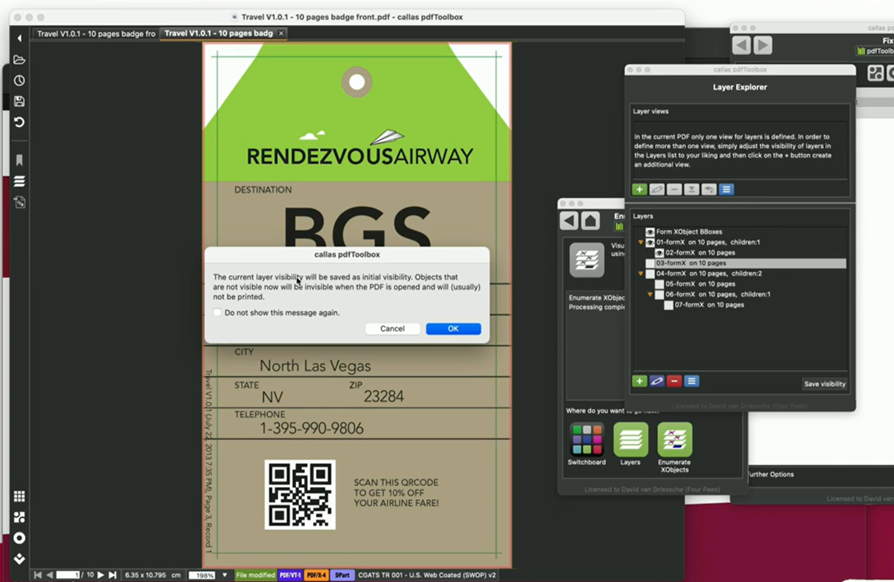Switch to first Travel V1.0.1 document tab
Screen dimensions: 894x582
96,34
